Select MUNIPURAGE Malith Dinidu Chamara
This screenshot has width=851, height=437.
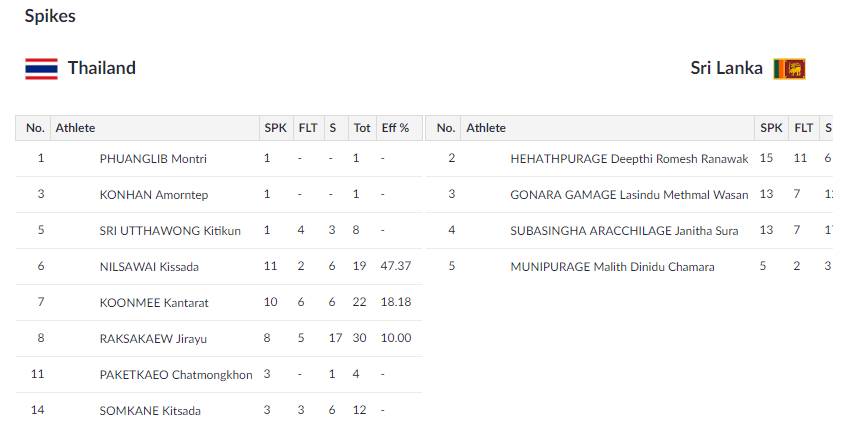coord(612,266)
